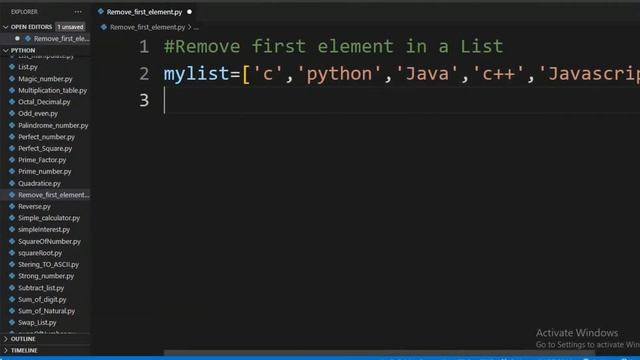Image resolution: width=640 pixels, height=360 pixels.
Task: Open Stering_TO_ASCII.py file
Action: pyautogui.click(x=48, y=264)
